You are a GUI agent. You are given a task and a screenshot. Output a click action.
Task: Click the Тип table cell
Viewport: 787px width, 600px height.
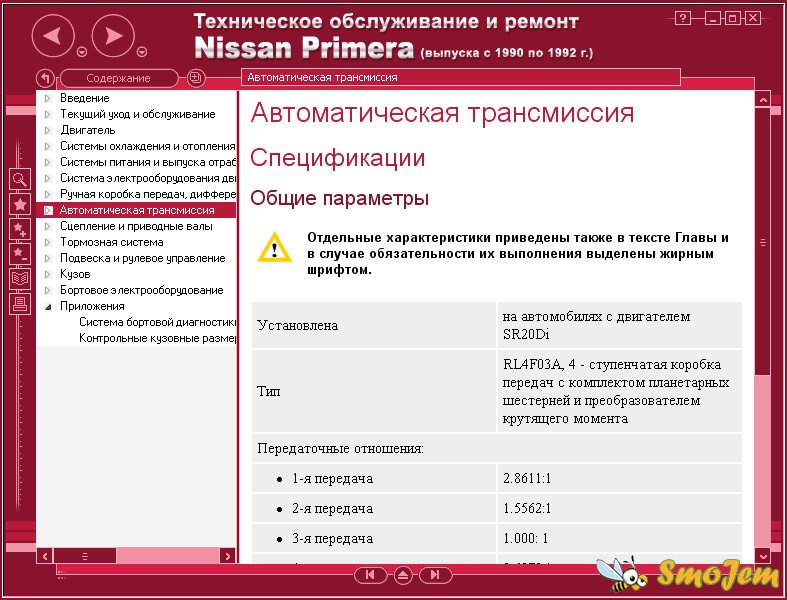374,391
